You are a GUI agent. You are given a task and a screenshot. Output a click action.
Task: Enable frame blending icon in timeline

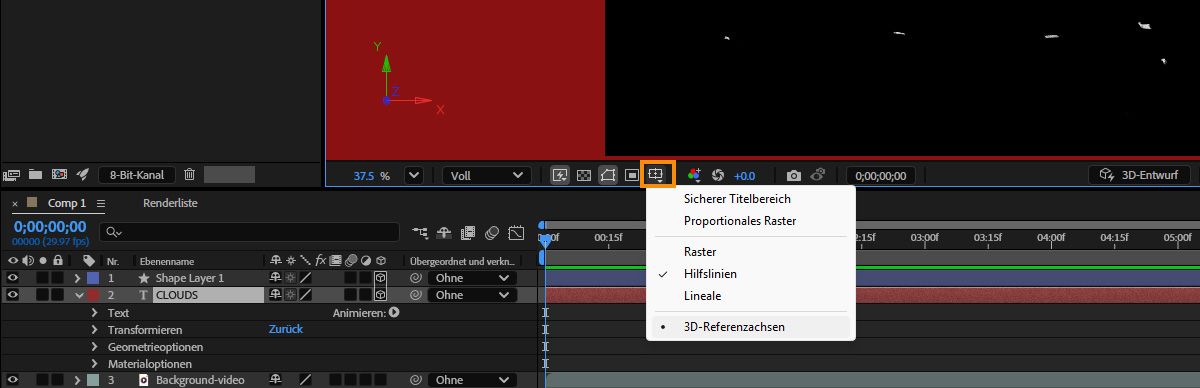point(468,232)
